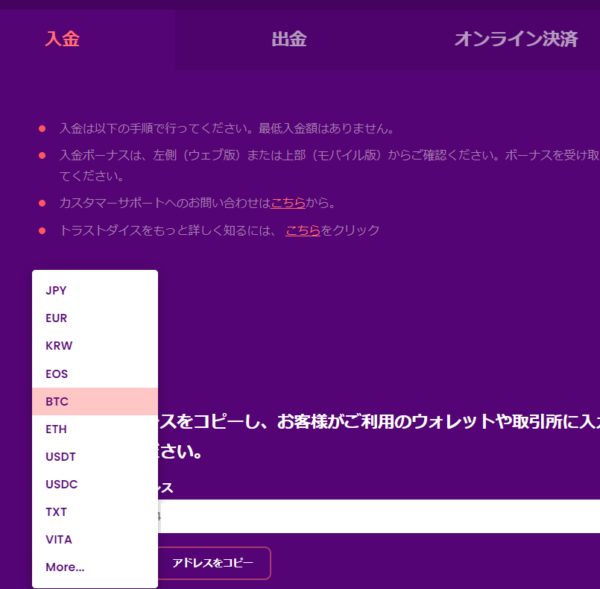Select EOS in the currency list
600x589 pixels.
click(x=57, y=373)
